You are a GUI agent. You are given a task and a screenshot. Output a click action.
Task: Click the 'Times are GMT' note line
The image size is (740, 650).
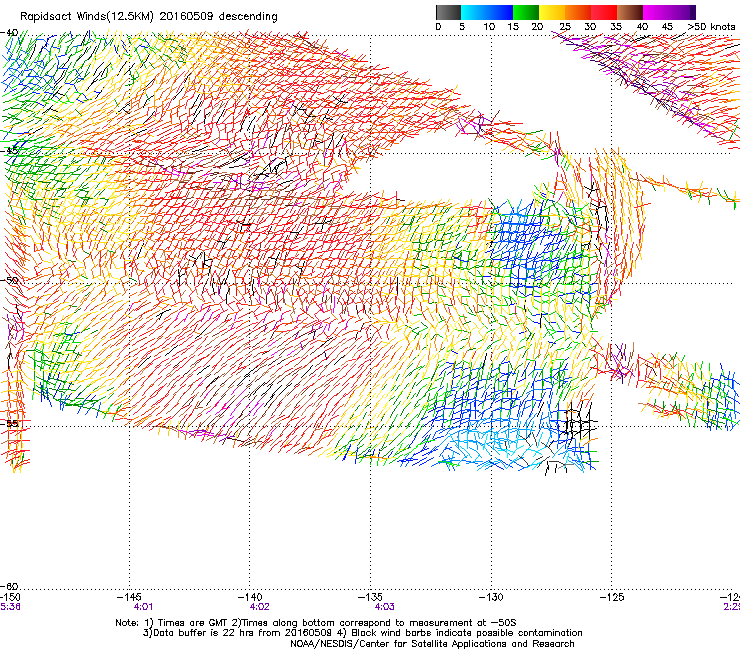pos(316,623)
